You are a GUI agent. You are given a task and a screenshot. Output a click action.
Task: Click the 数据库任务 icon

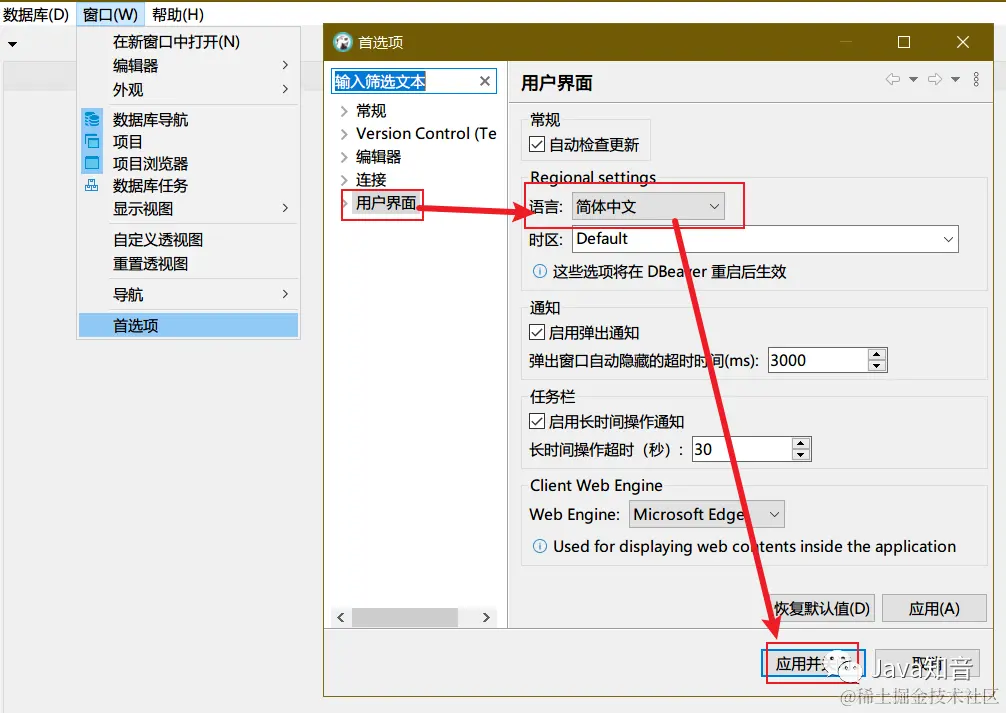pos(90,185)
